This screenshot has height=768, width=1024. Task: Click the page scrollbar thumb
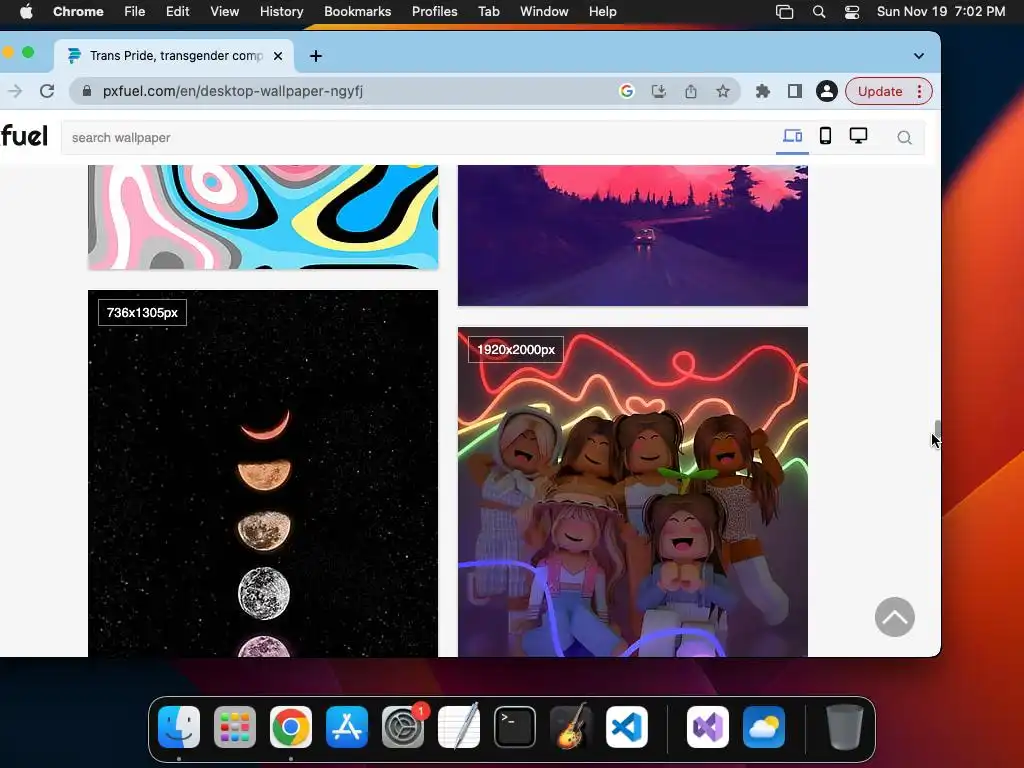coord(937,431)
